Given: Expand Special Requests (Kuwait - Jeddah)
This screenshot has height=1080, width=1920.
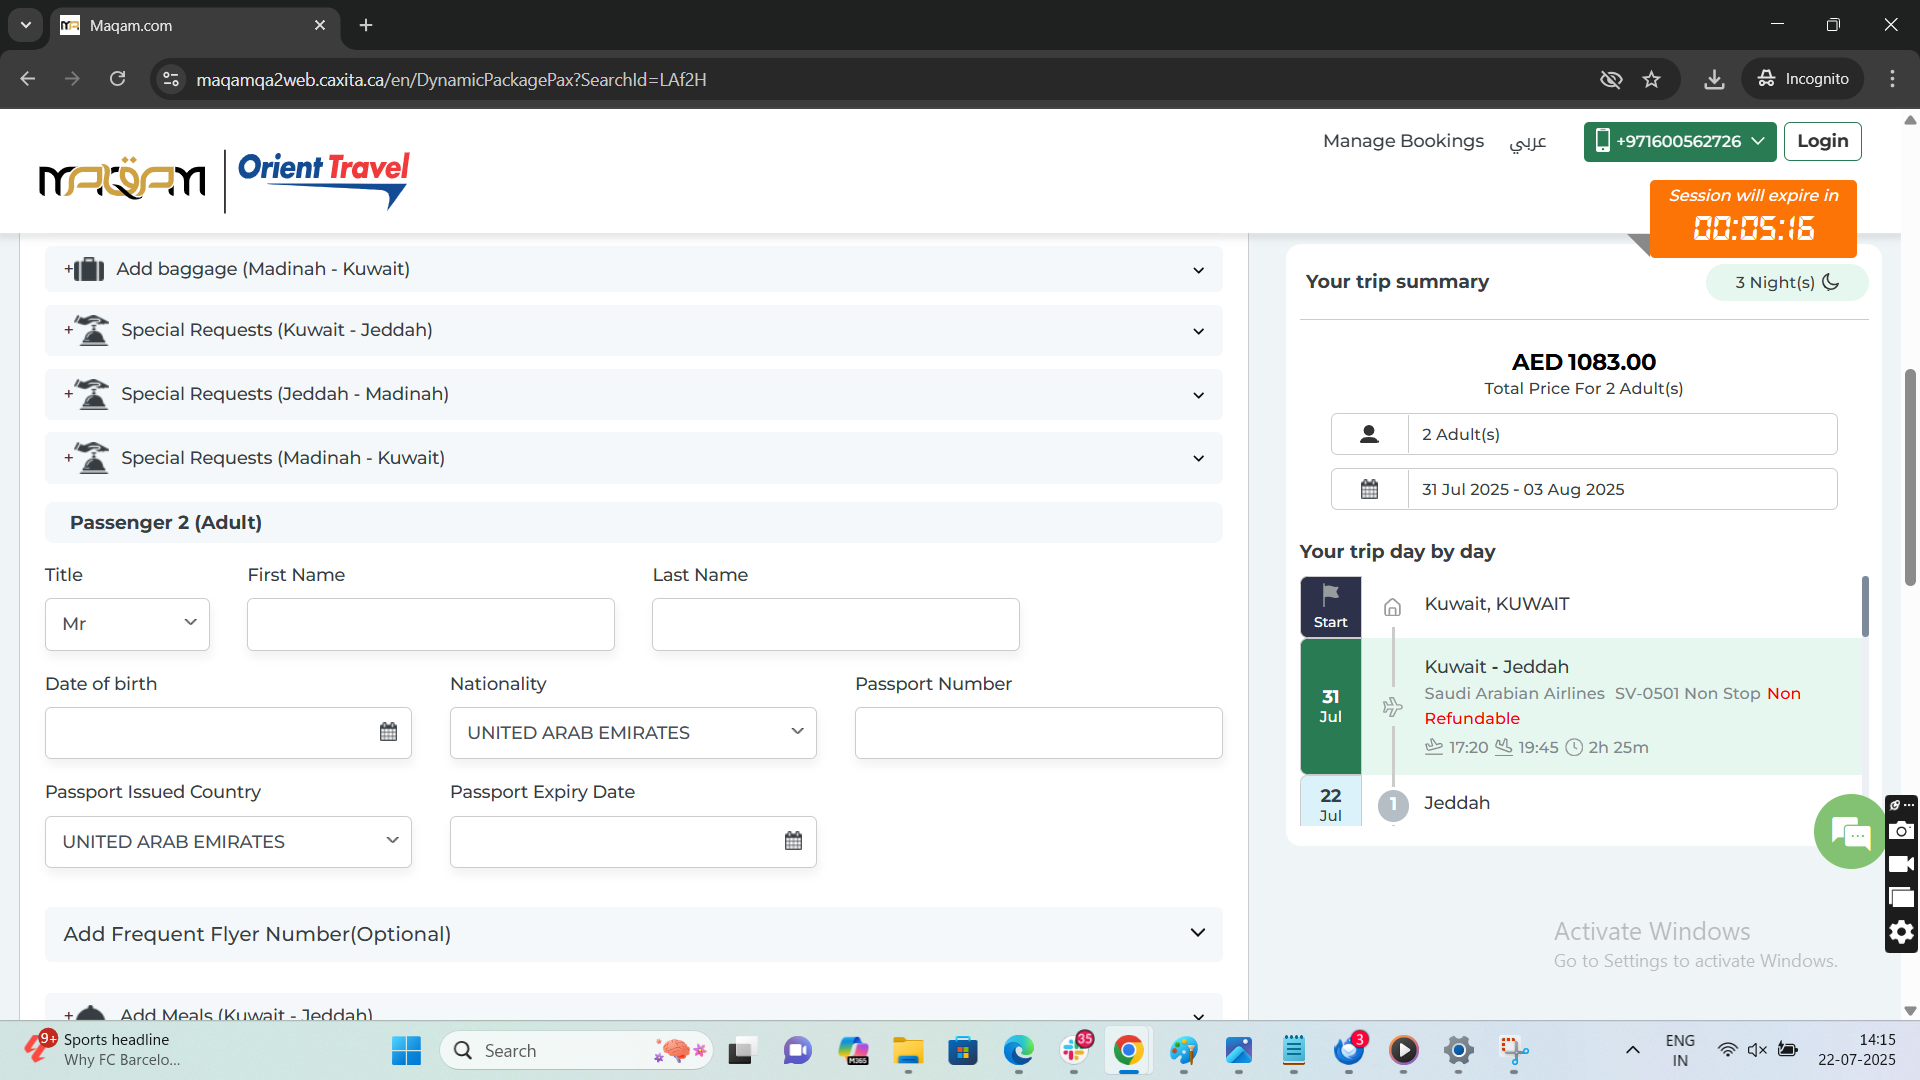Looking at the screenshot, I should (633, 330).
